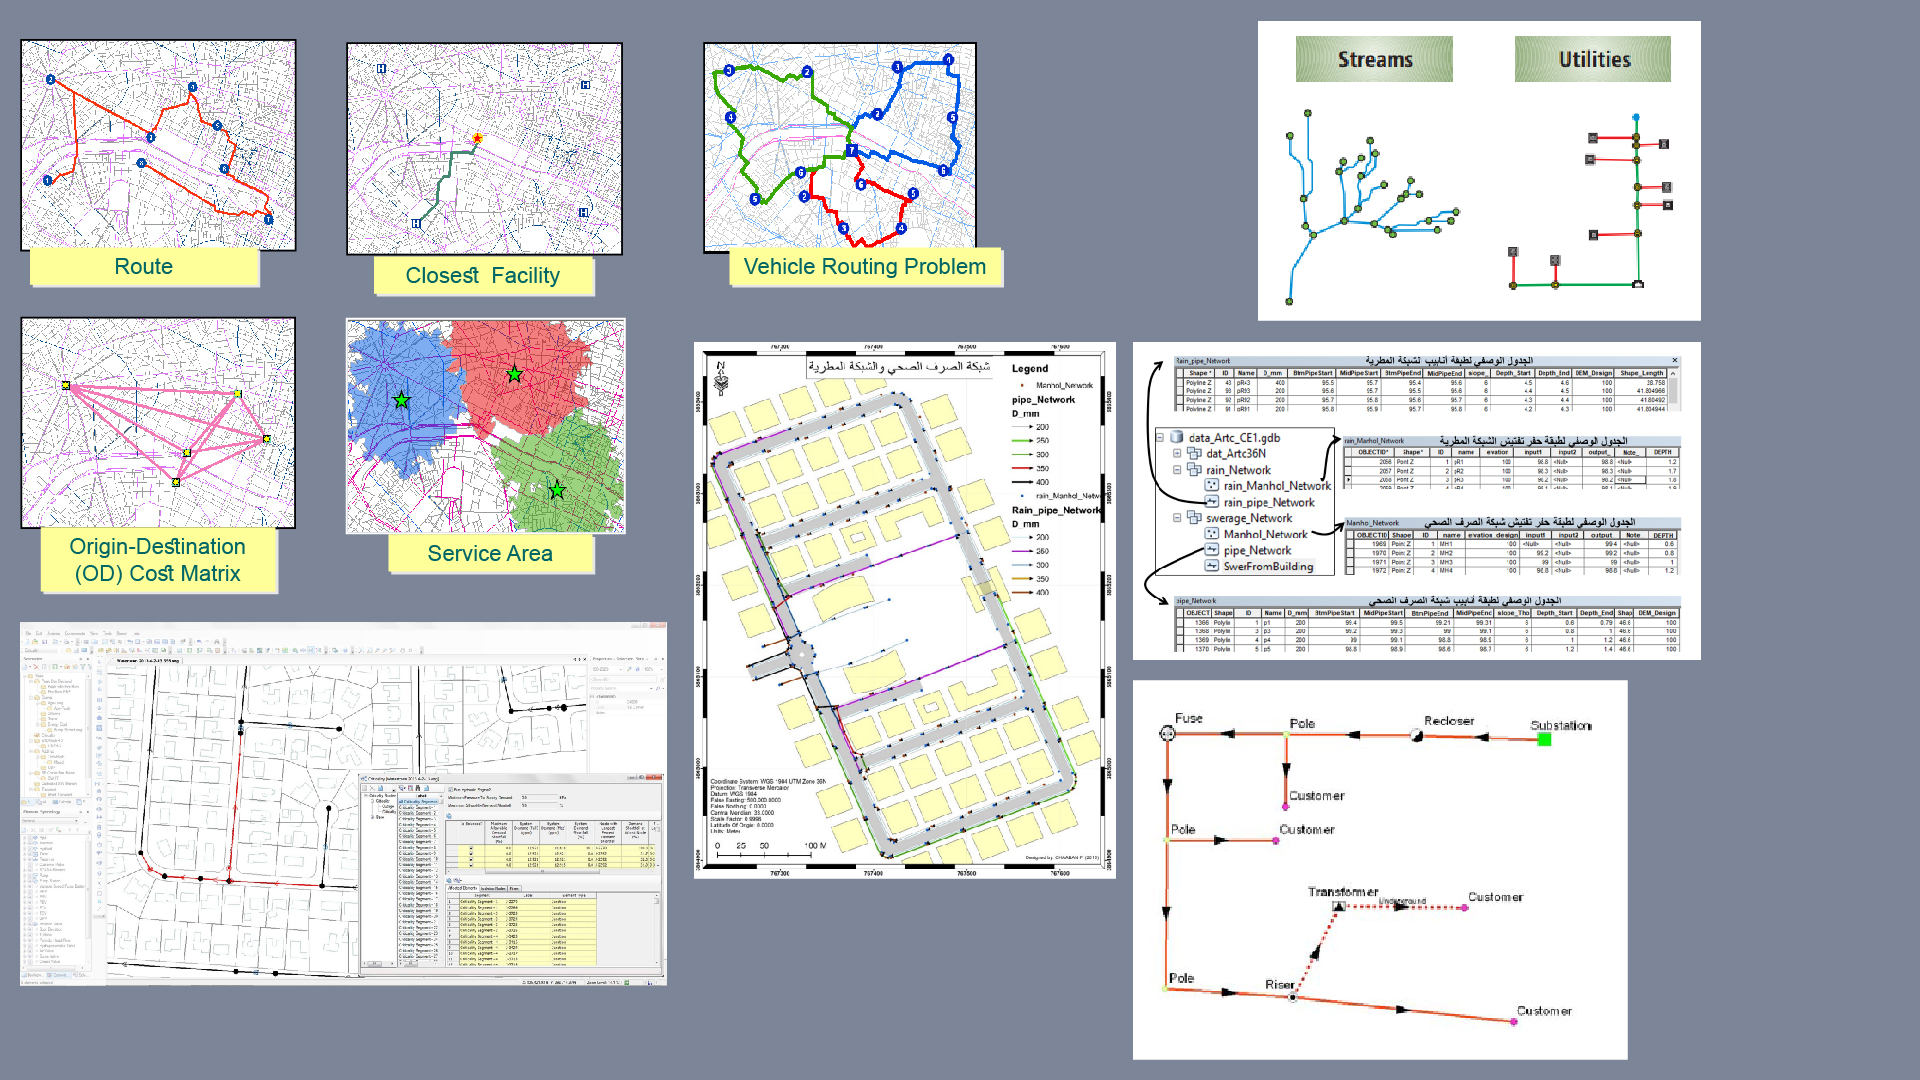The height and width of the screenshot is (1080, 1920).
Task: Click the BtmPipeStart header in Rain_pipe_Network table
Action: (x=1313, y=373)
